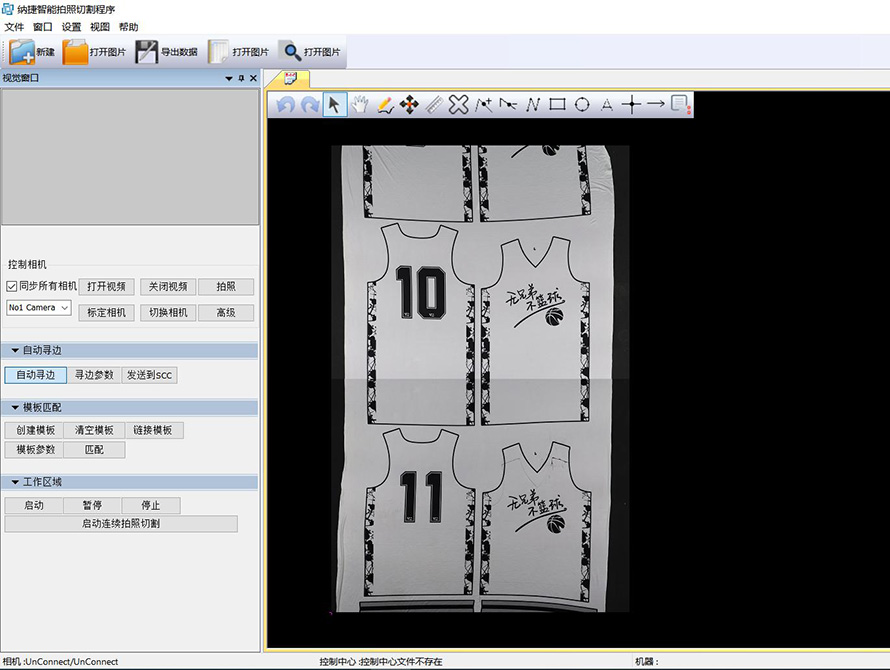Select the crosshair tool
This screenshot has width=890, height=670.
pyautogui.click(x=631, y=104)
